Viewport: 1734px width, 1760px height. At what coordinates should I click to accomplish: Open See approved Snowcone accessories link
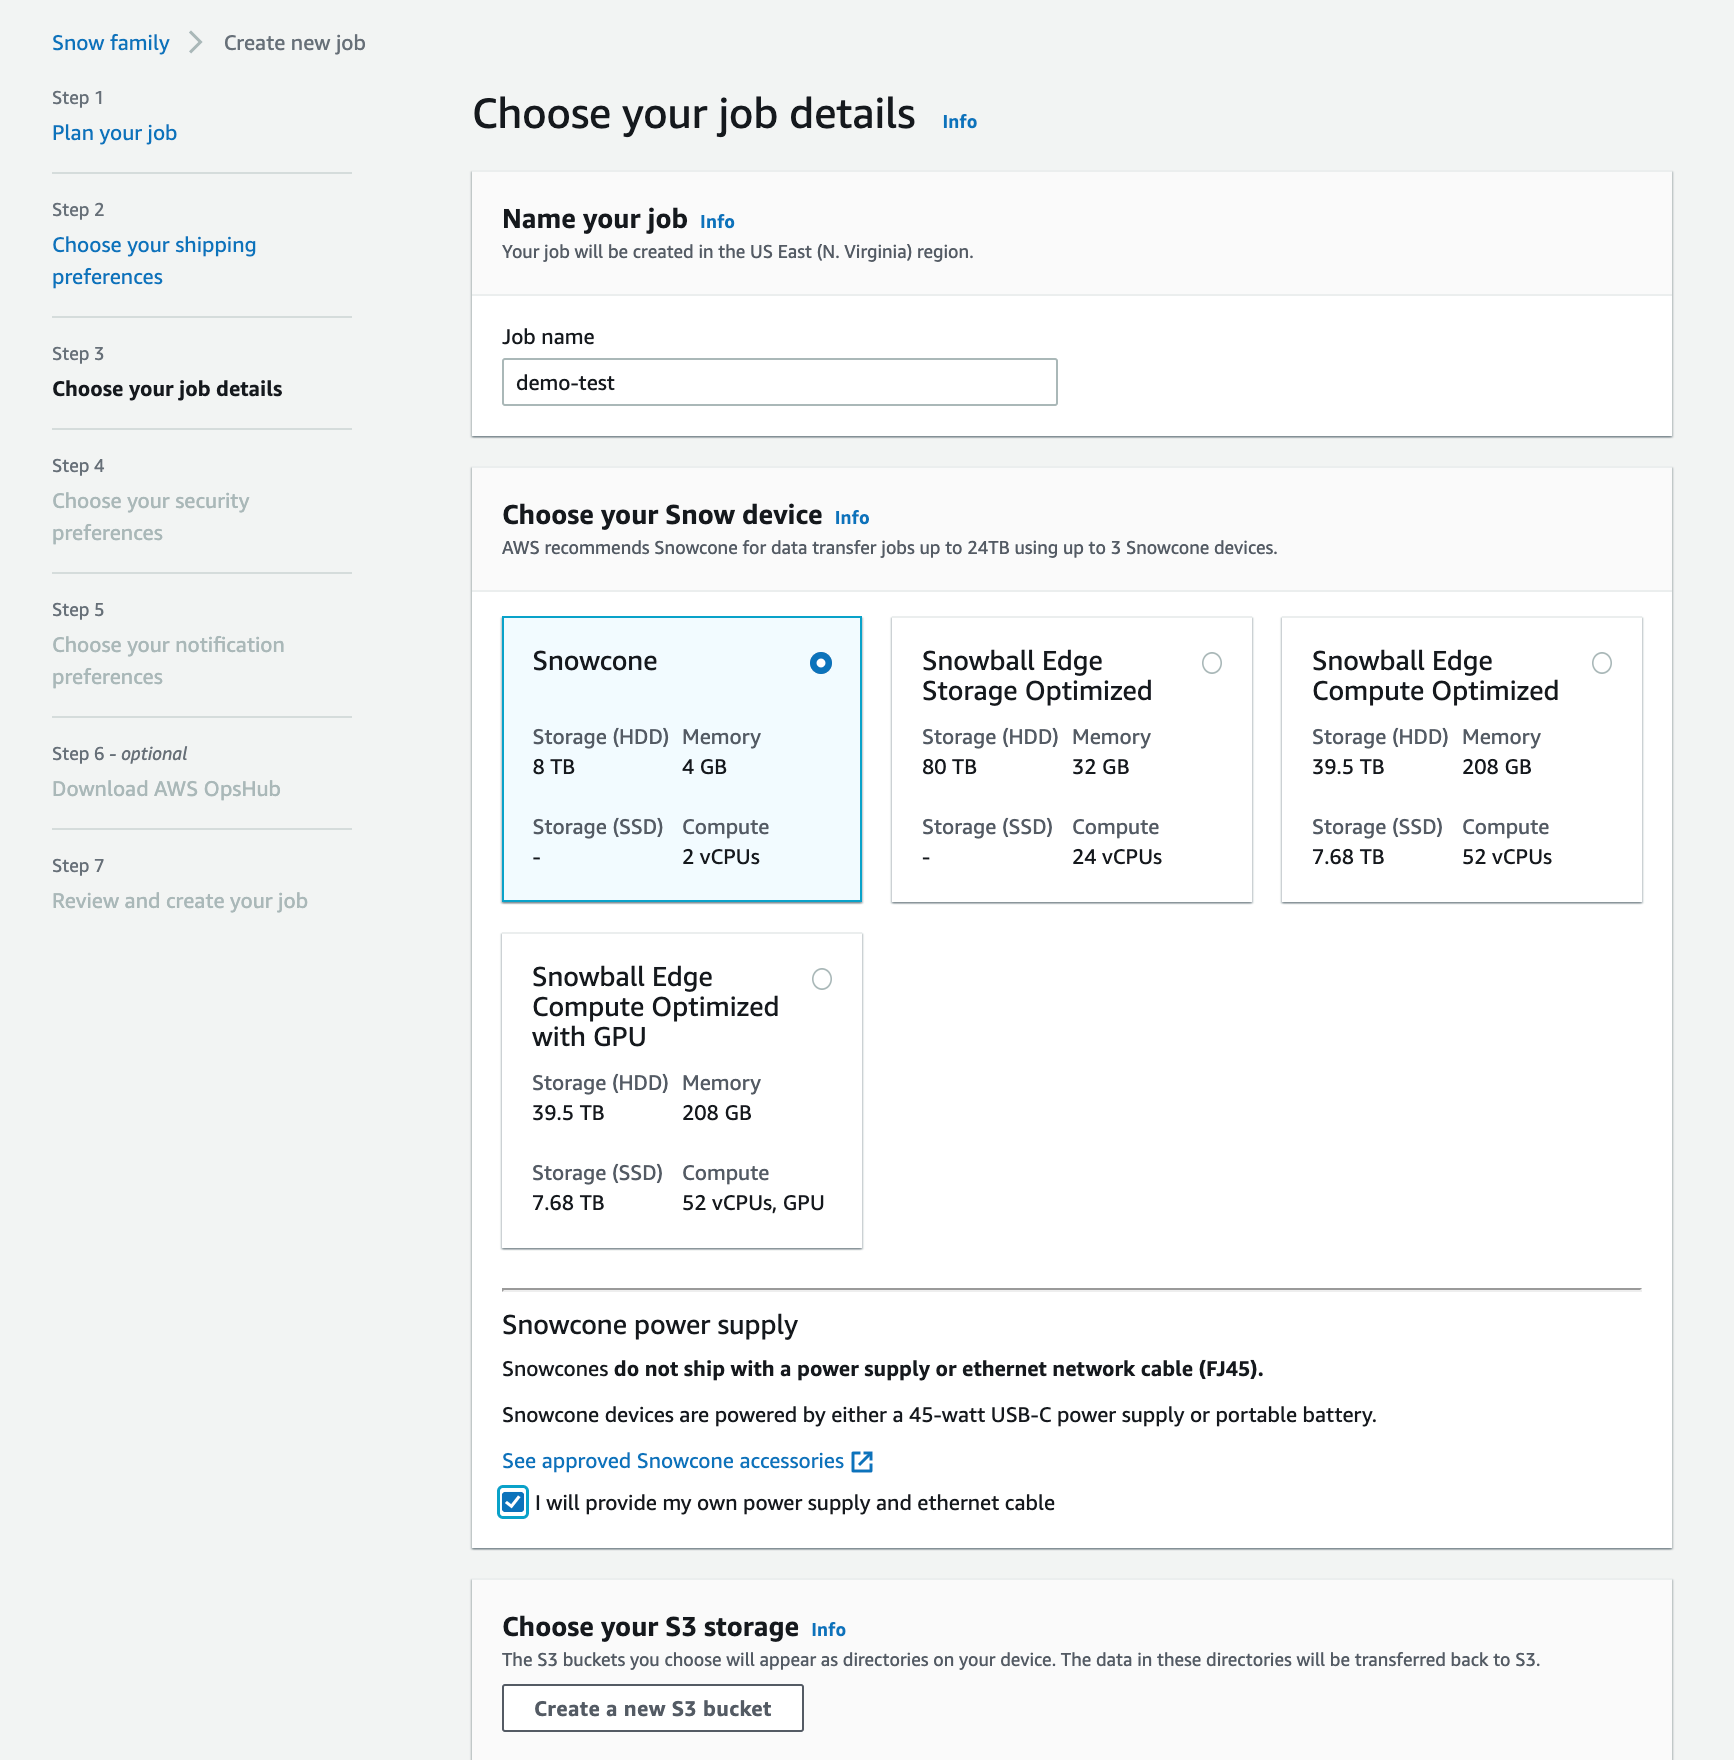(673, 1461)
